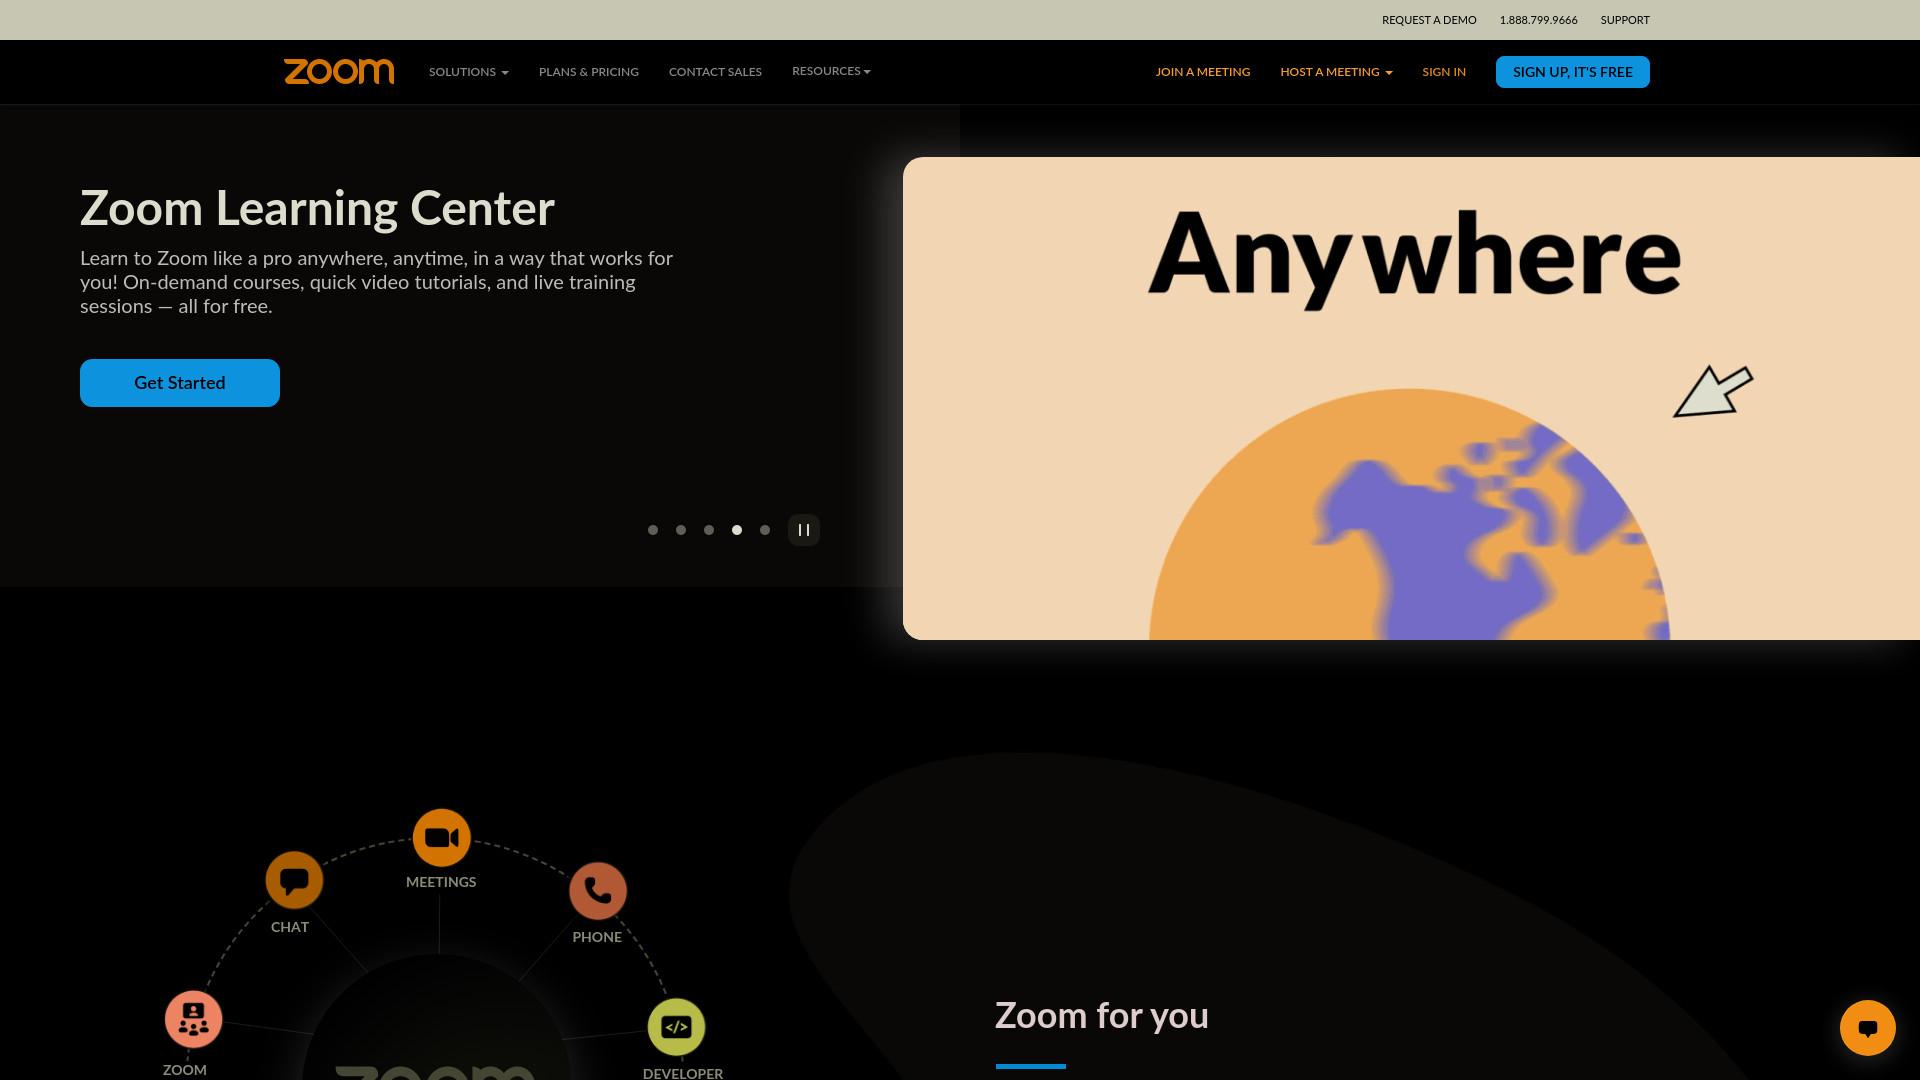This screenshot has height=1080, width=1920.
Task: Expand the Solutions dropdown menu
Action: (x=469, y=72)
